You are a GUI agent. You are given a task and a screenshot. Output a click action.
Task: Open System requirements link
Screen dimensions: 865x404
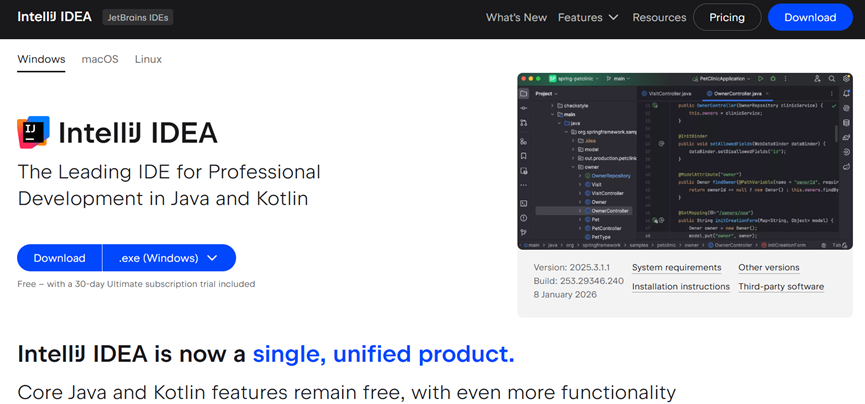pyautogui.click(x=676, y=268)
